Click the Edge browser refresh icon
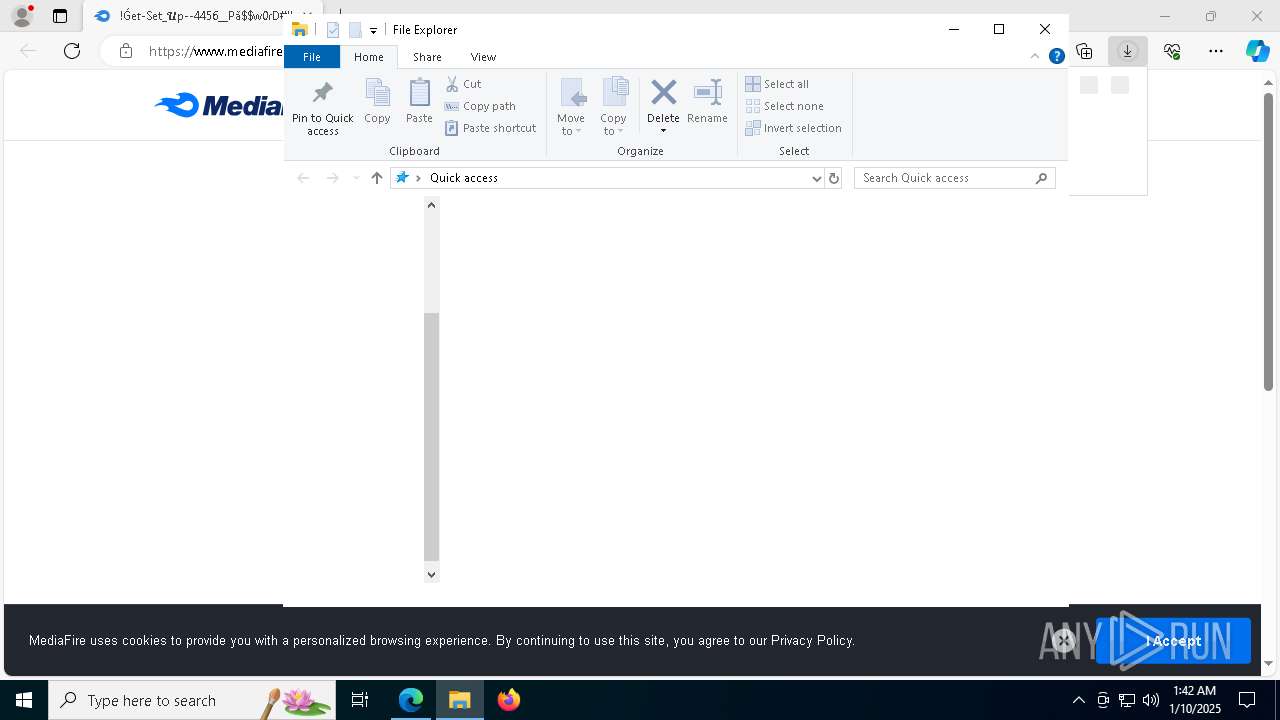This screenshot has width=1280, height=720. pyautogui.click(x=72, y=51)
